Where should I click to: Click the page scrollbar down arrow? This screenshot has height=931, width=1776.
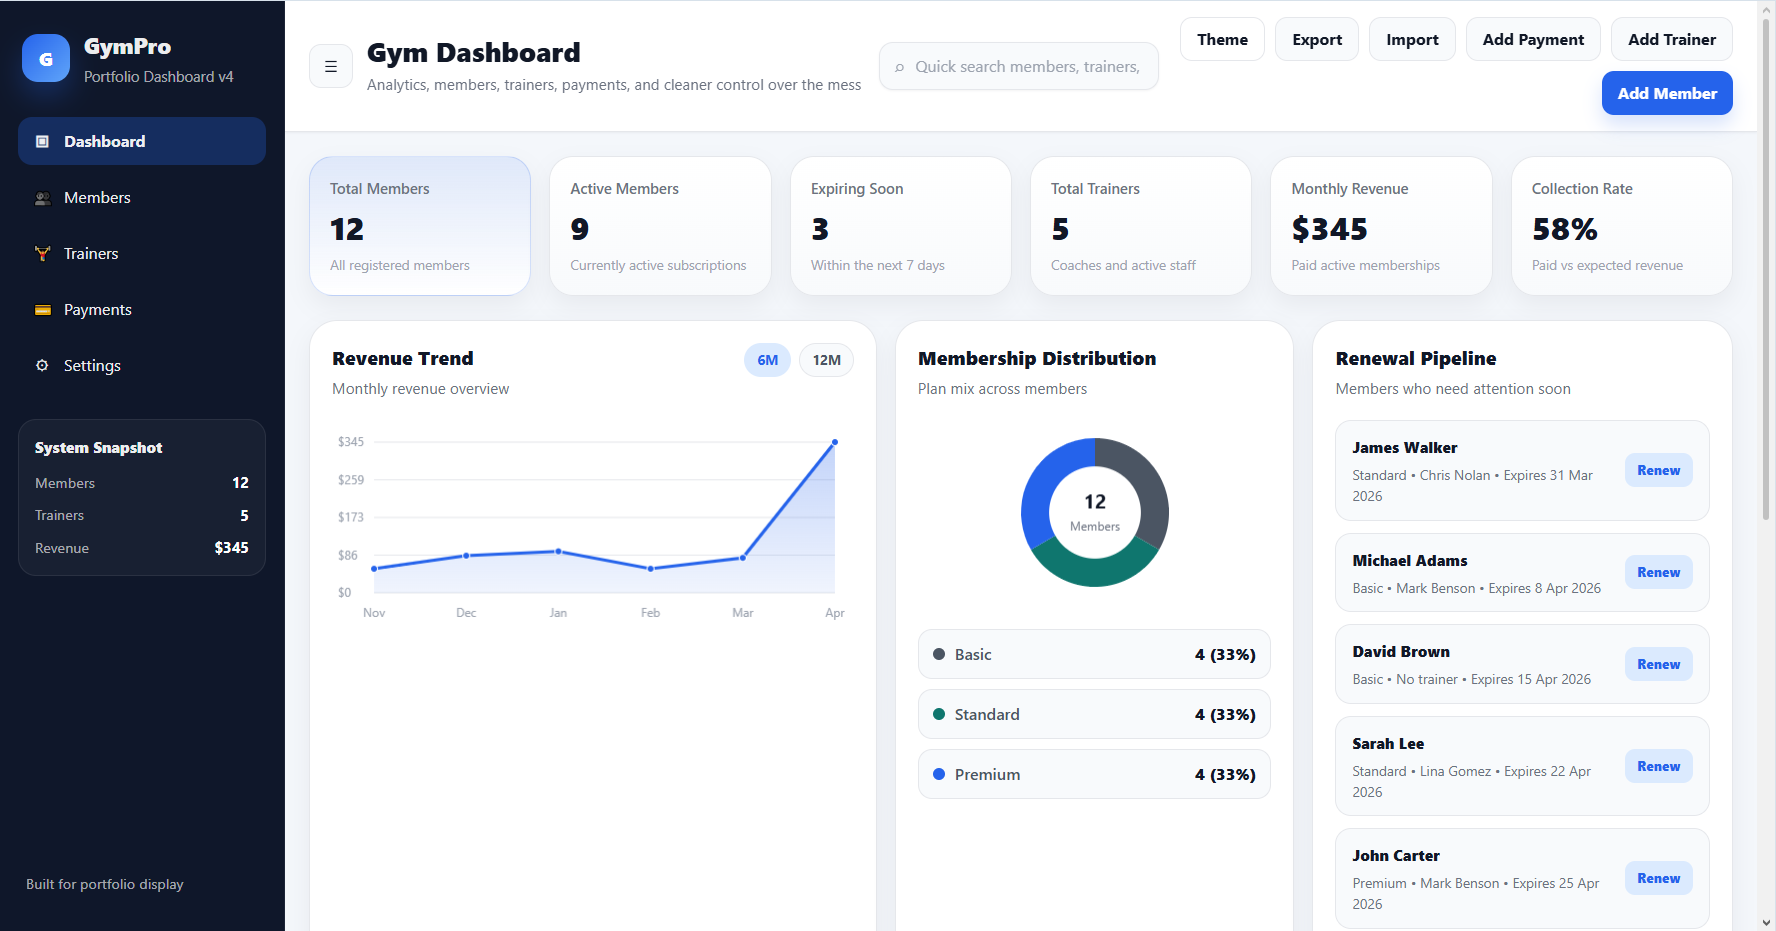(x=1767, y=922)
